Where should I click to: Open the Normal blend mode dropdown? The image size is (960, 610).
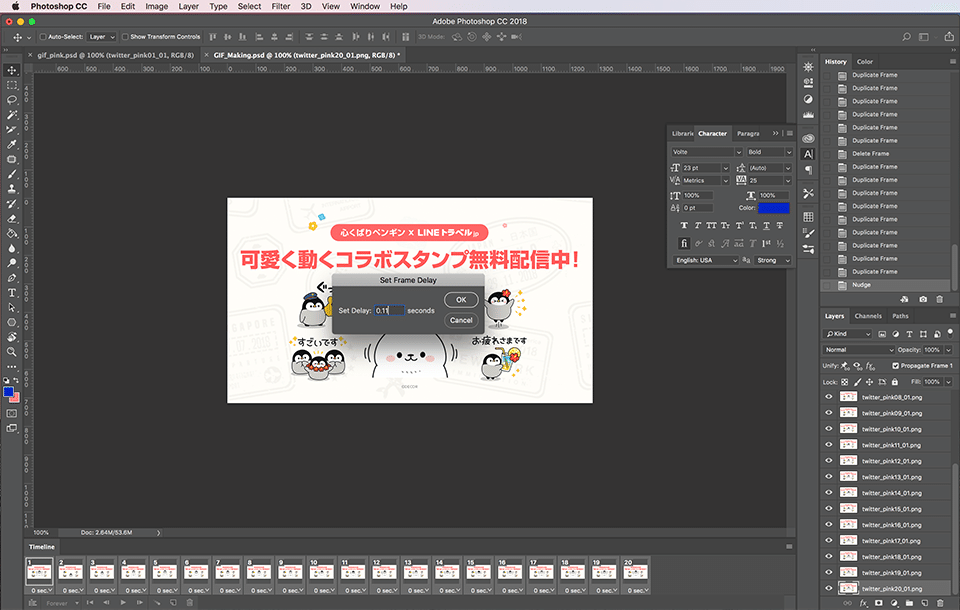pos(859,350)
